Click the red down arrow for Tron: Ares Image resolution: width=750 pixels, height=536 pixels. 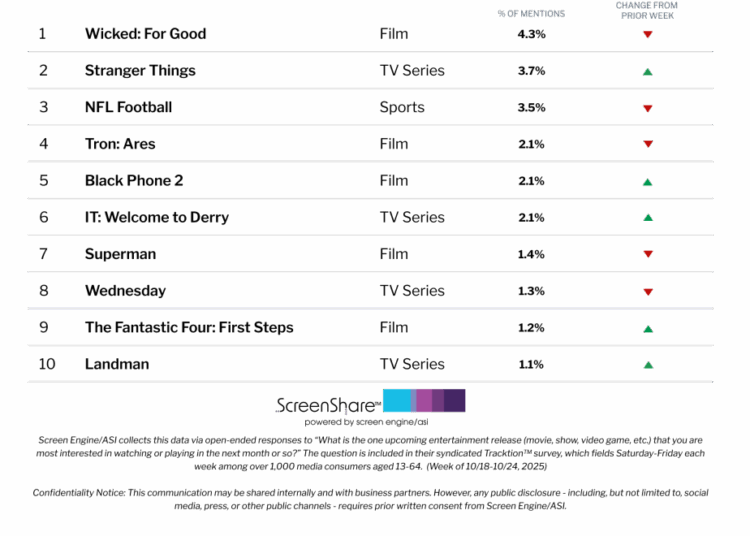click(x=648, y=144)
